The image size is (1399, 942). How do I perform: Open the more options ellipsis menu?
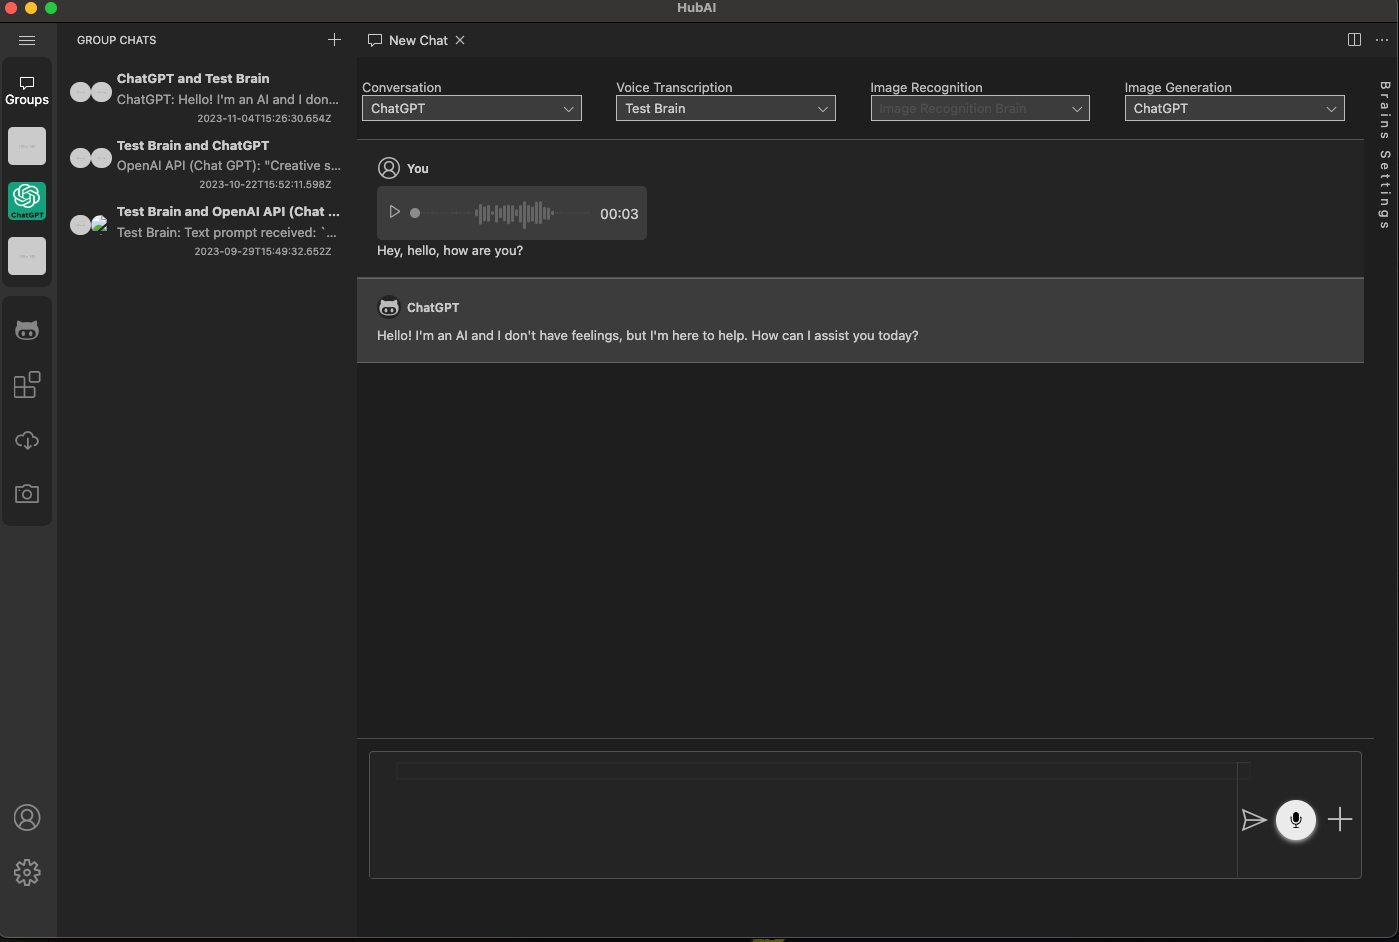[1382, 40]
